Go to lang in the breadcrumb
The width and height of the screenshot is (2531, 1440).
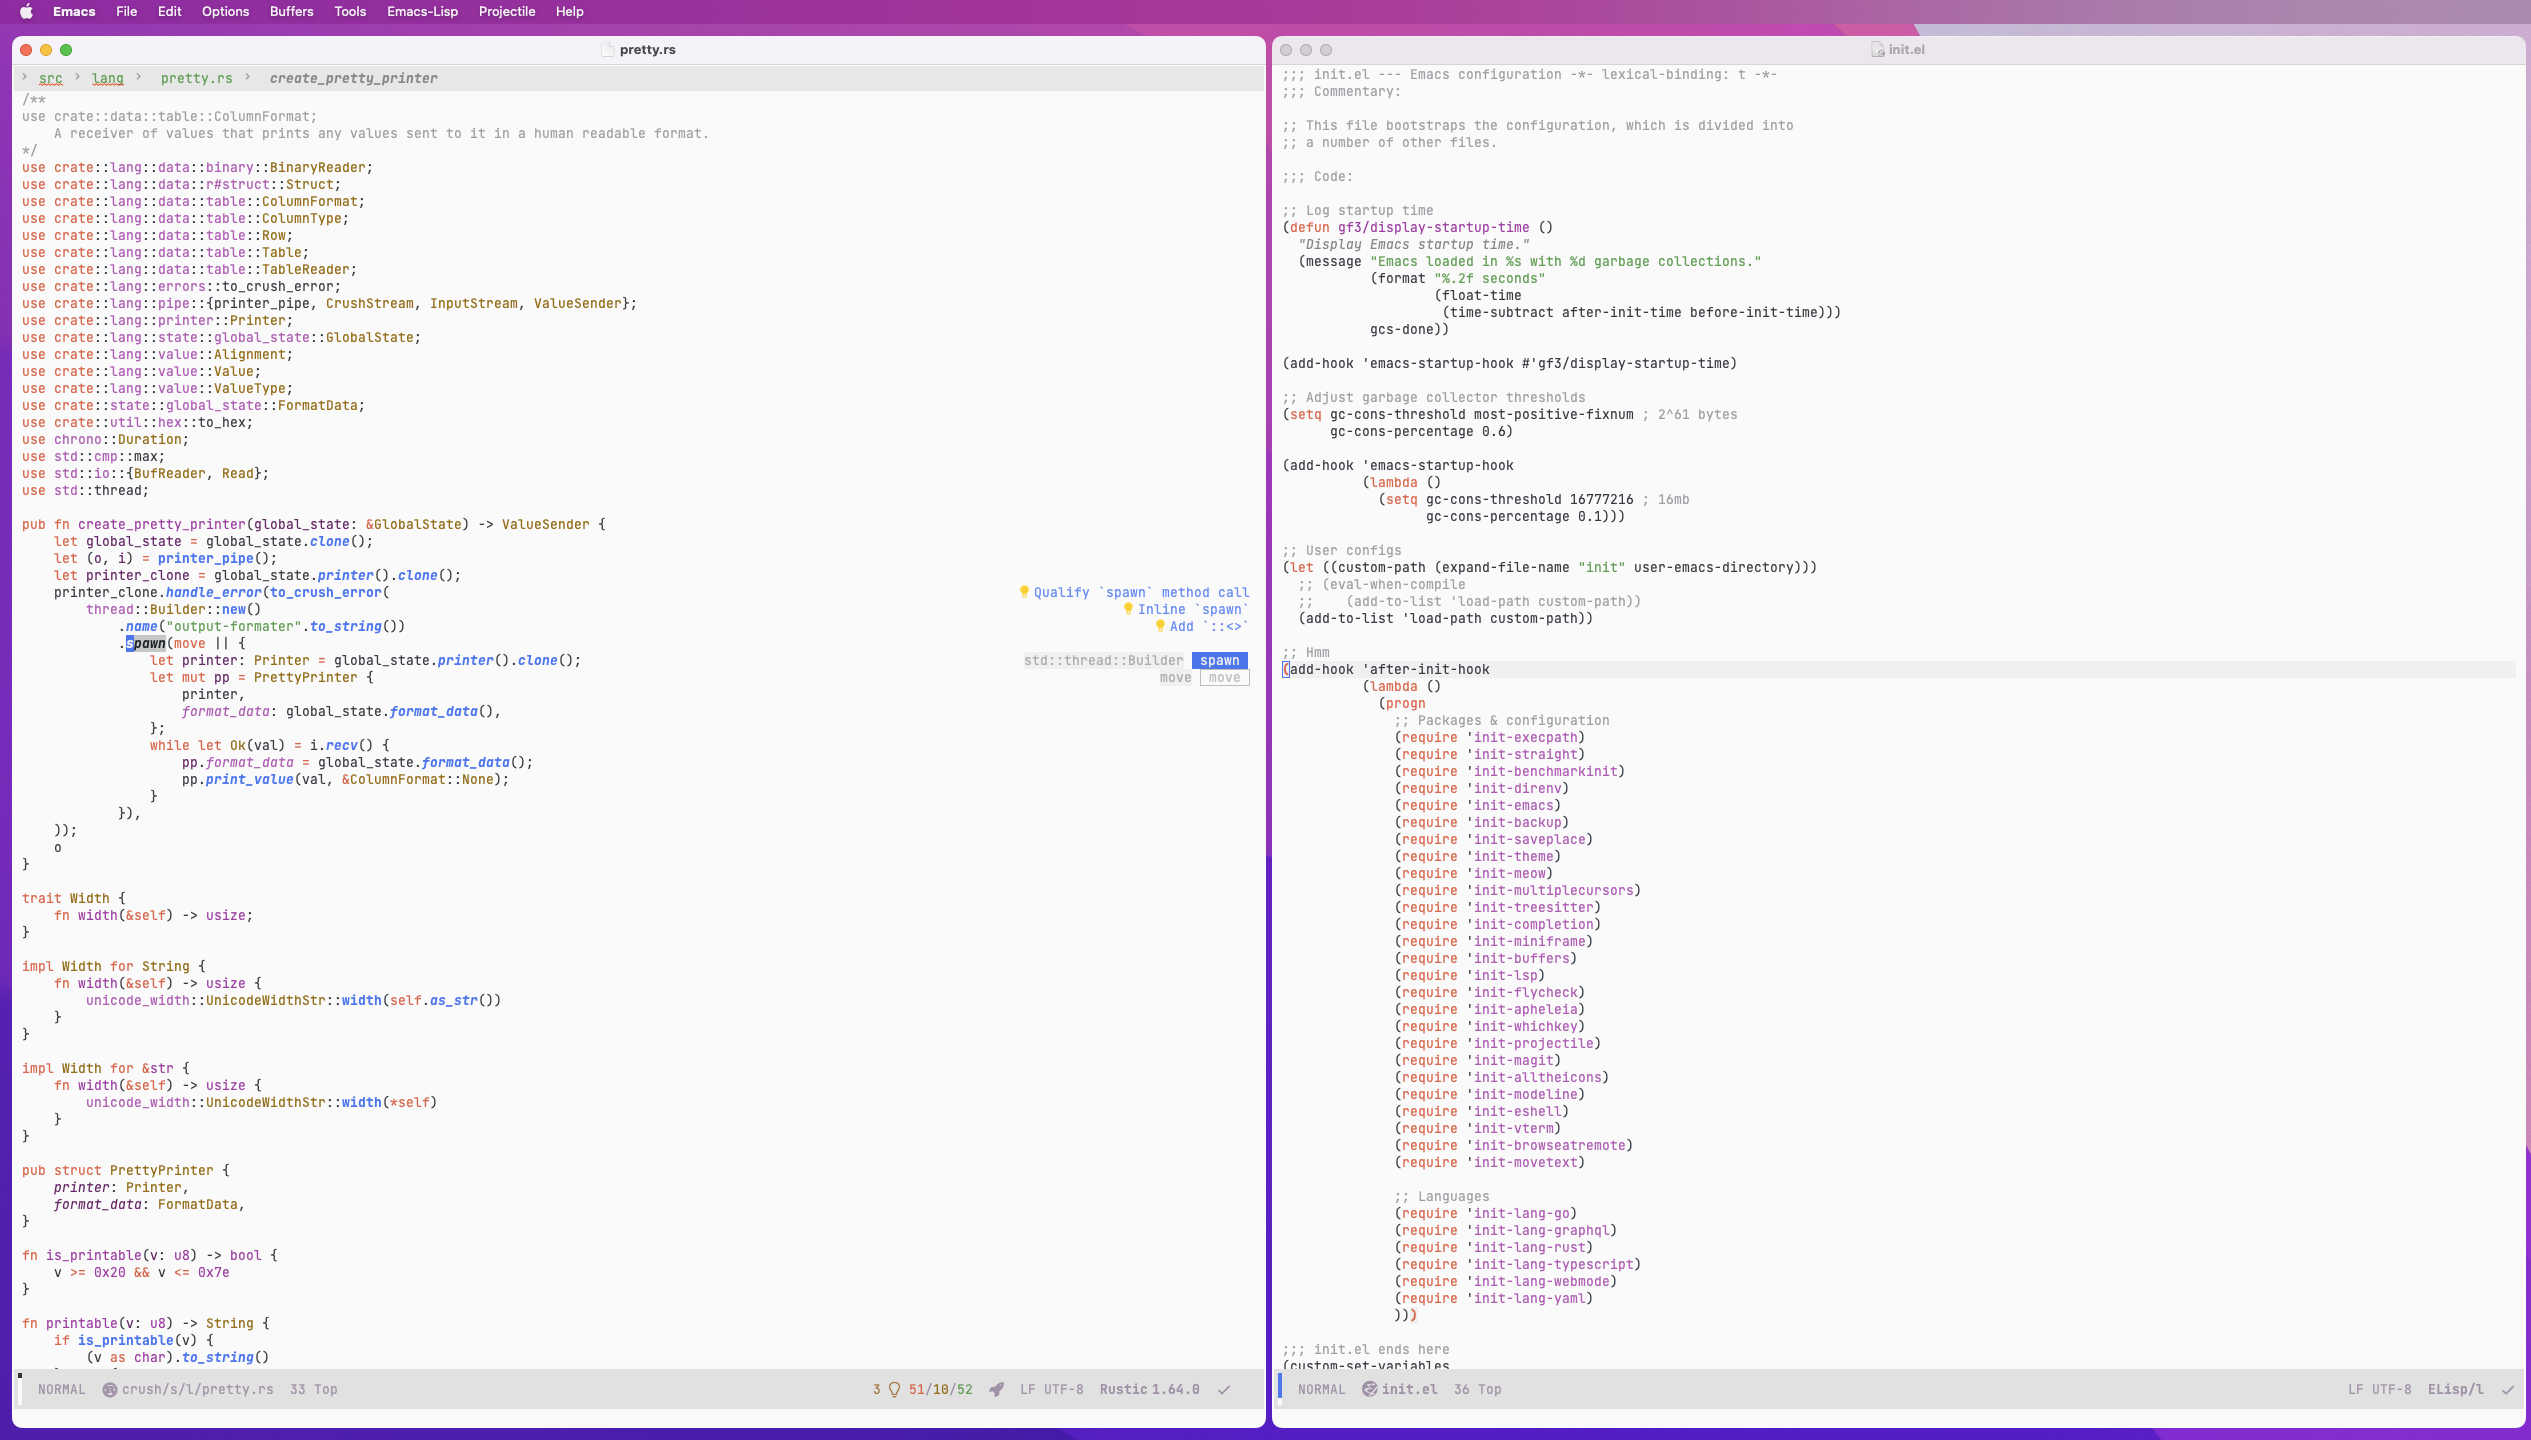click(x=107, y=78)
